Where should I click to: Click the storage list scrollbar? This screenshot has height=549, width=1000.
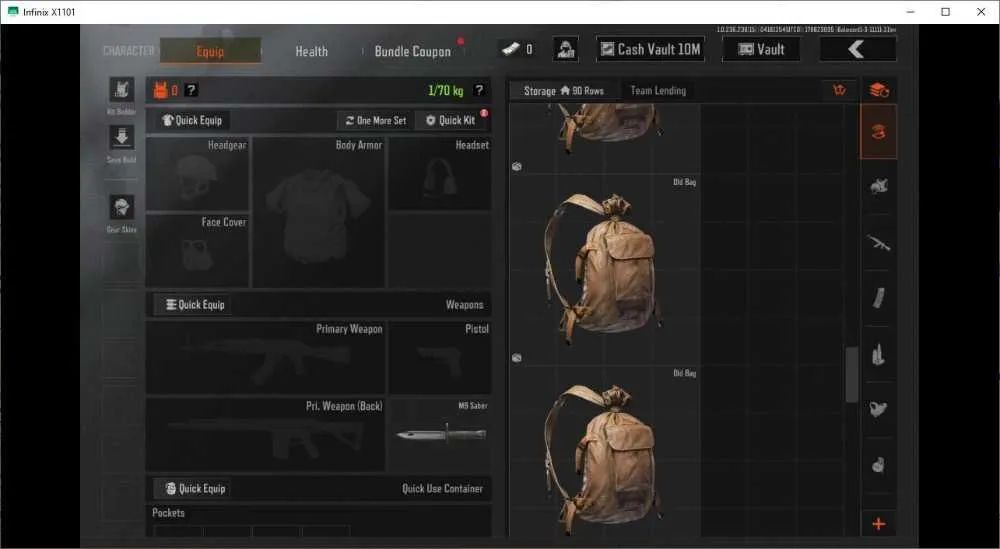(851, 375)
